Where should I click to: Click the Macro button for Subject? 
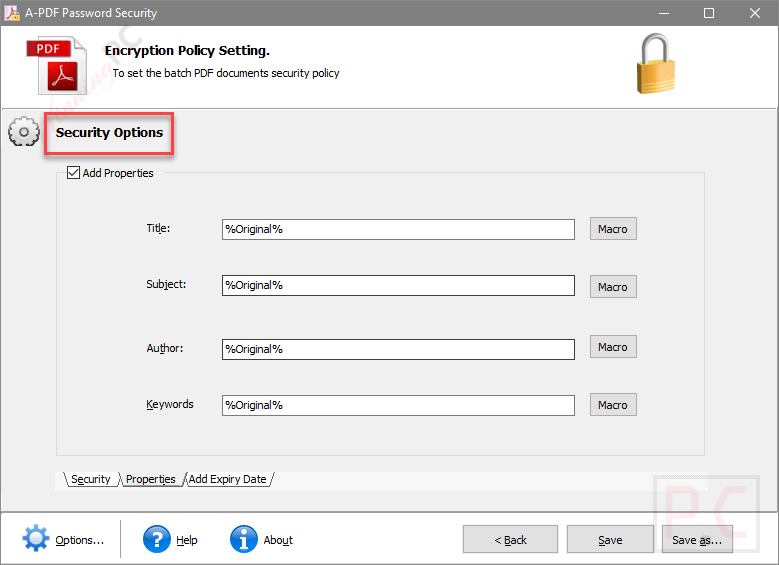point(613,287)
